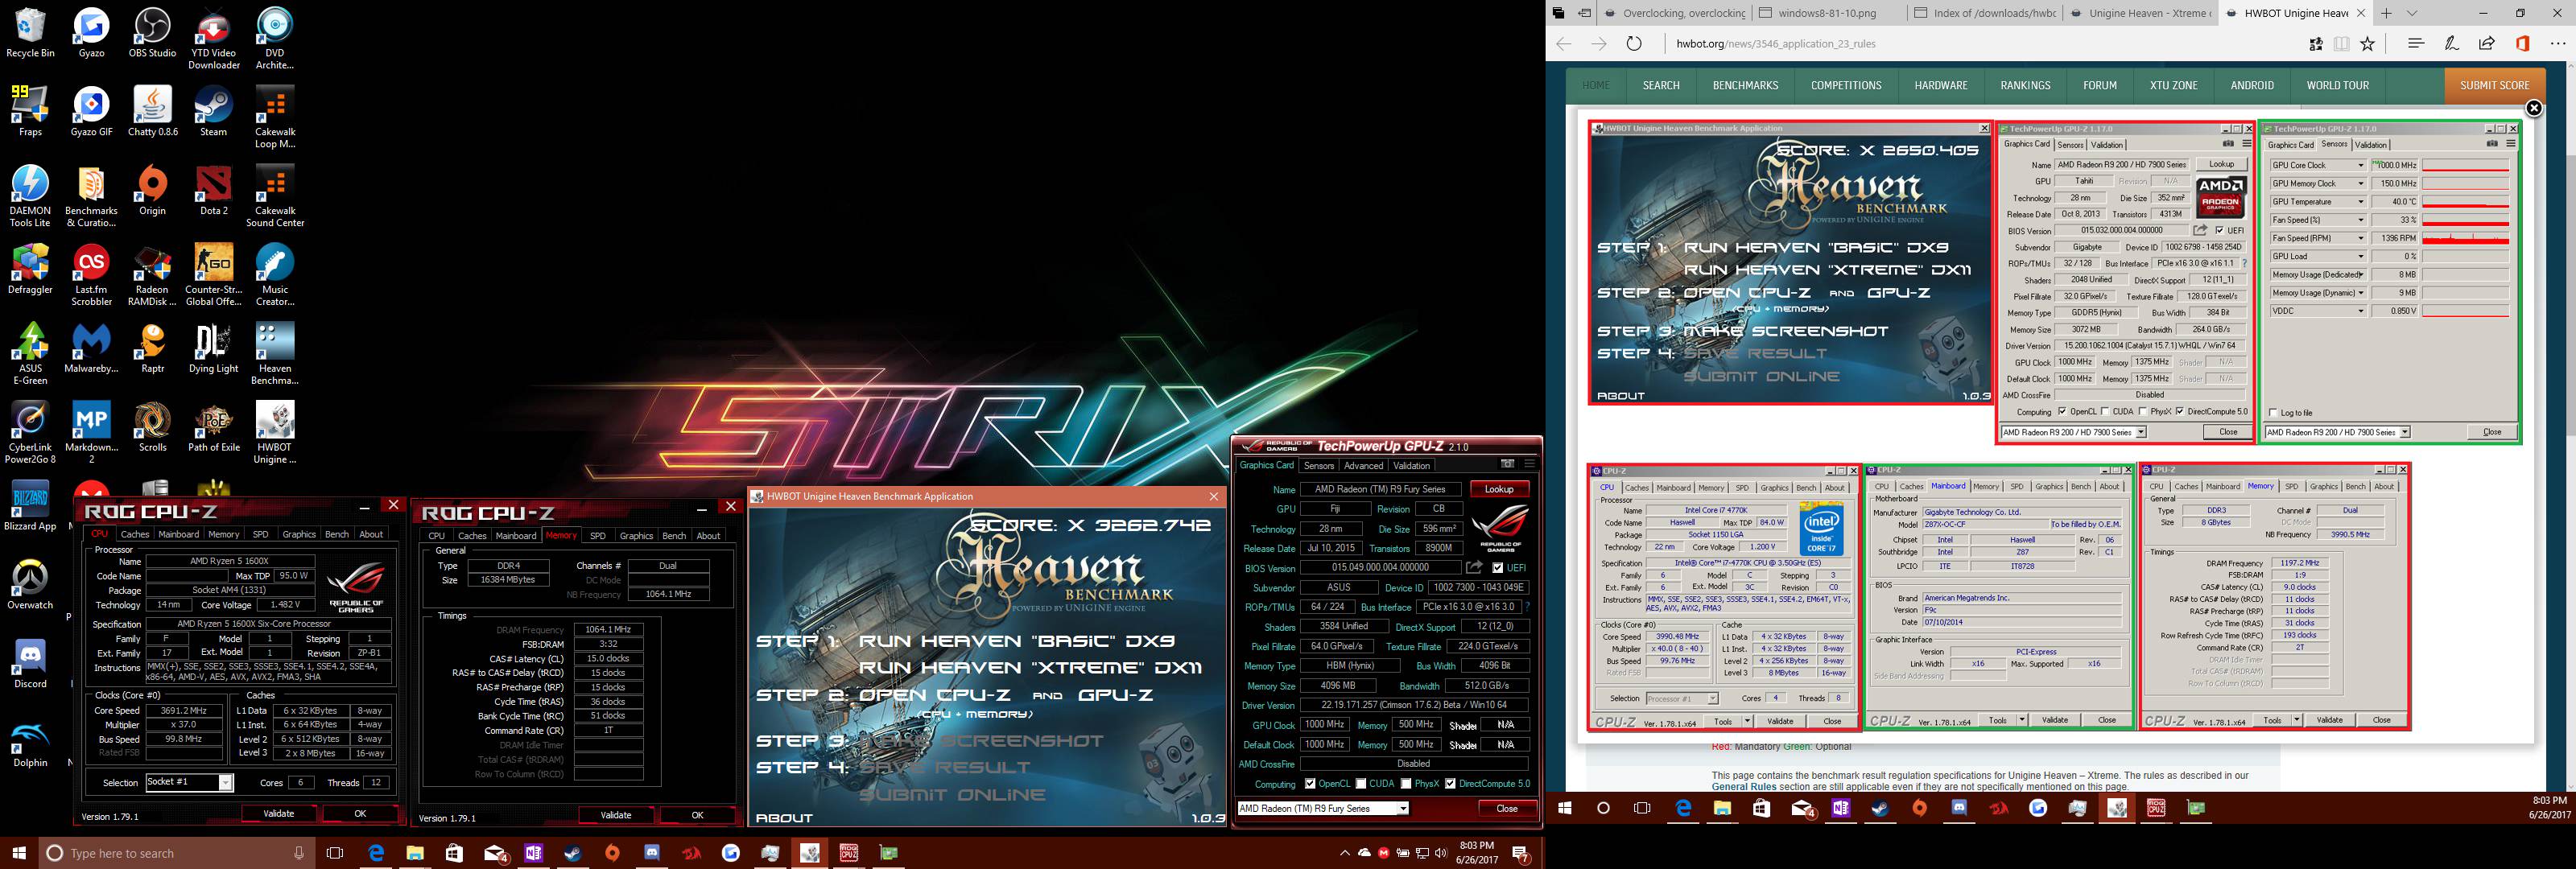Open the Recycle Bin

[x=30, y=33]
